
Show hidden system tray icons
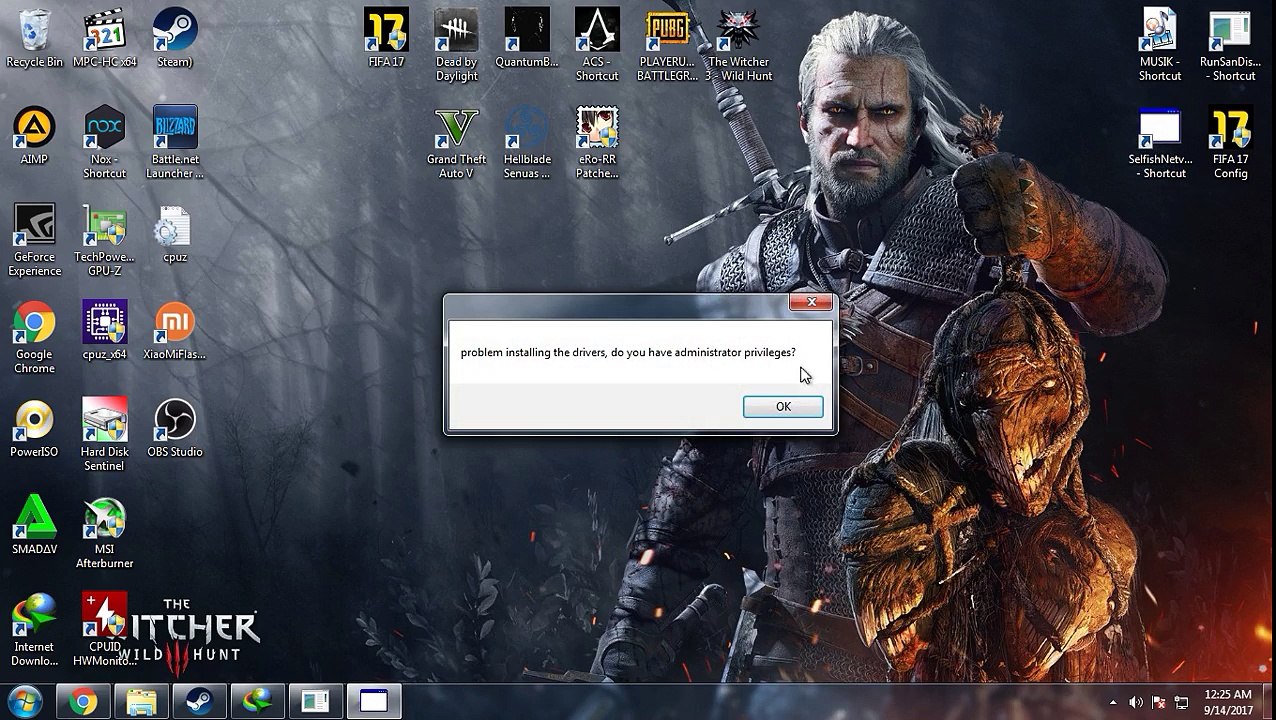1113,703
